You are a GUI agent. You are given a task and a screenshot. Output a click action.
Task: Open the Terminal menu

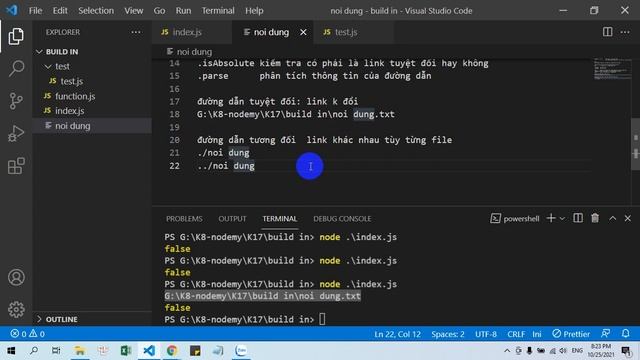218,11
